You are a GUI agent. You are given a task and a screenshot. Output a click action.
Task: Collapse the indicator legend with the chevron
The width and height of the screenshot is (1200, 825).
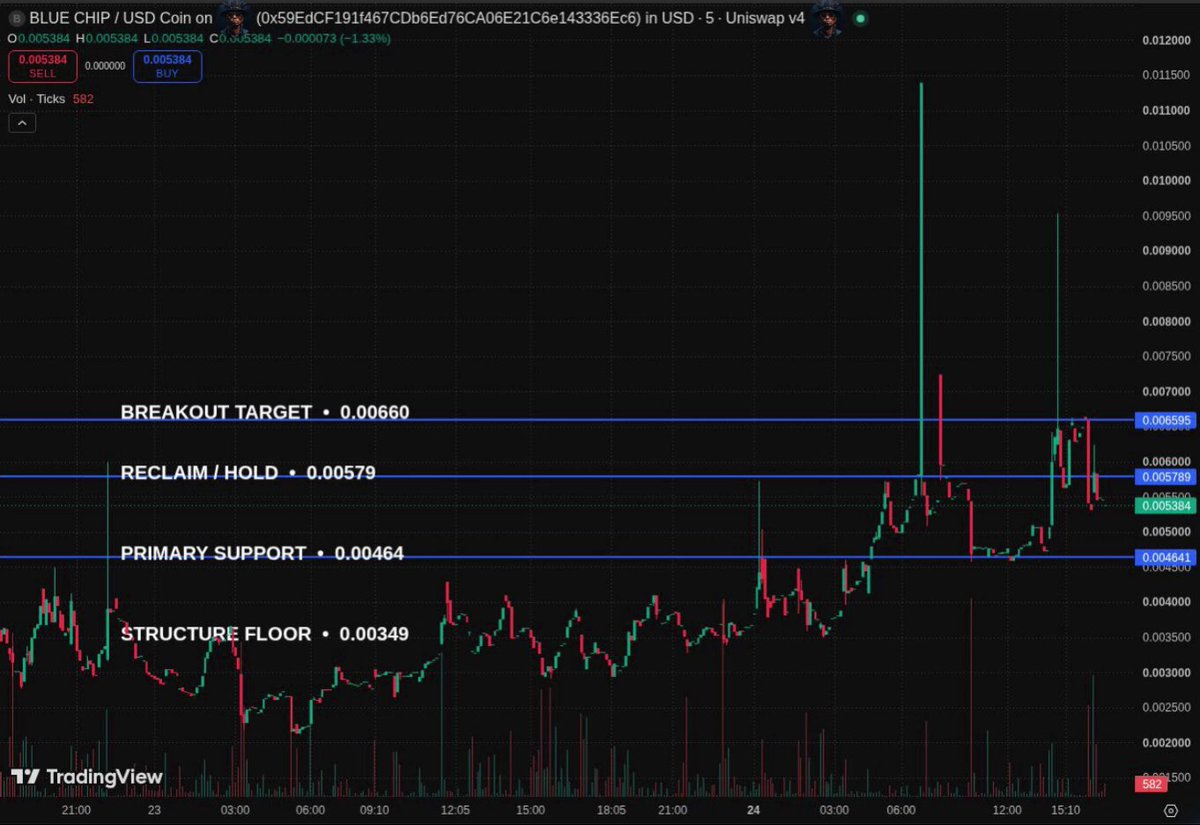point(22,123)
